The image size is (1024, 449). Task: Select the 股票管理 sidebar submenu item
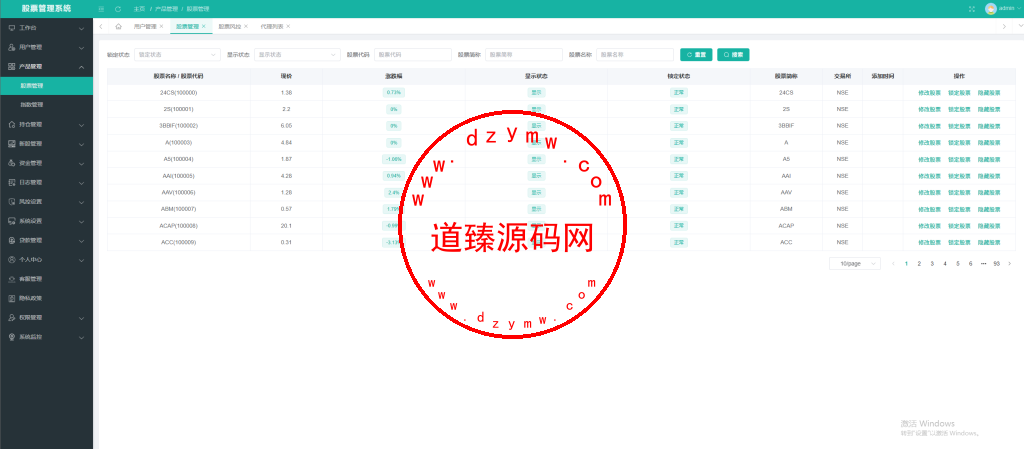click(x=46, y=85)
